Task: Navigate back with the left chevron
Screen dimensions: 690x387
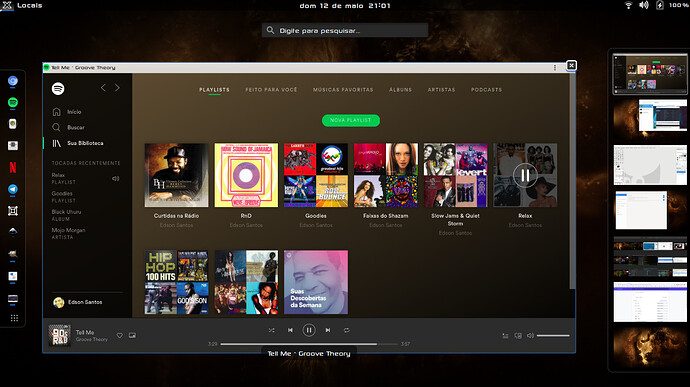Action: (103, 88)
